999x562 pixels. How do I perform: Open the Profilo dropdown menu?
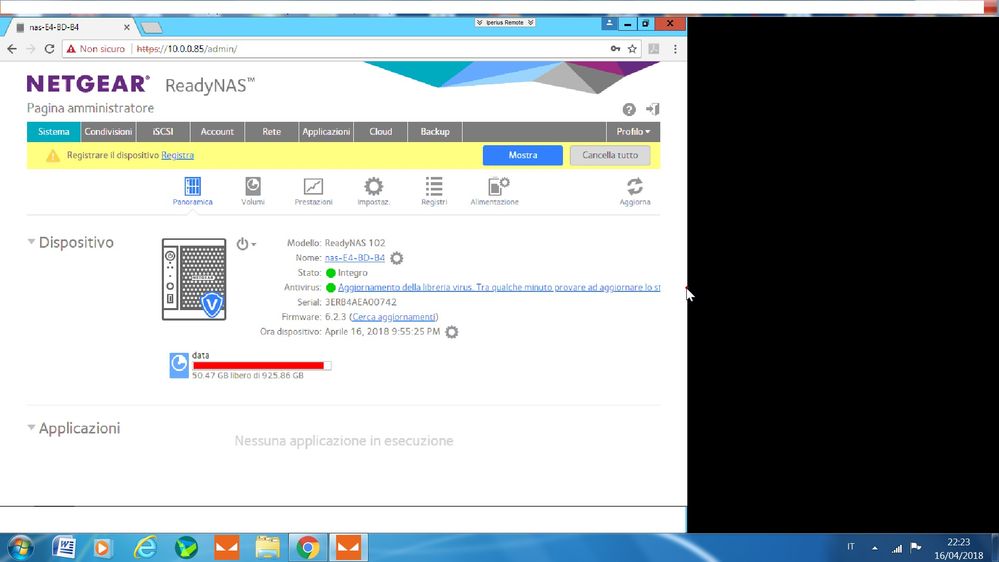(633, 132)
